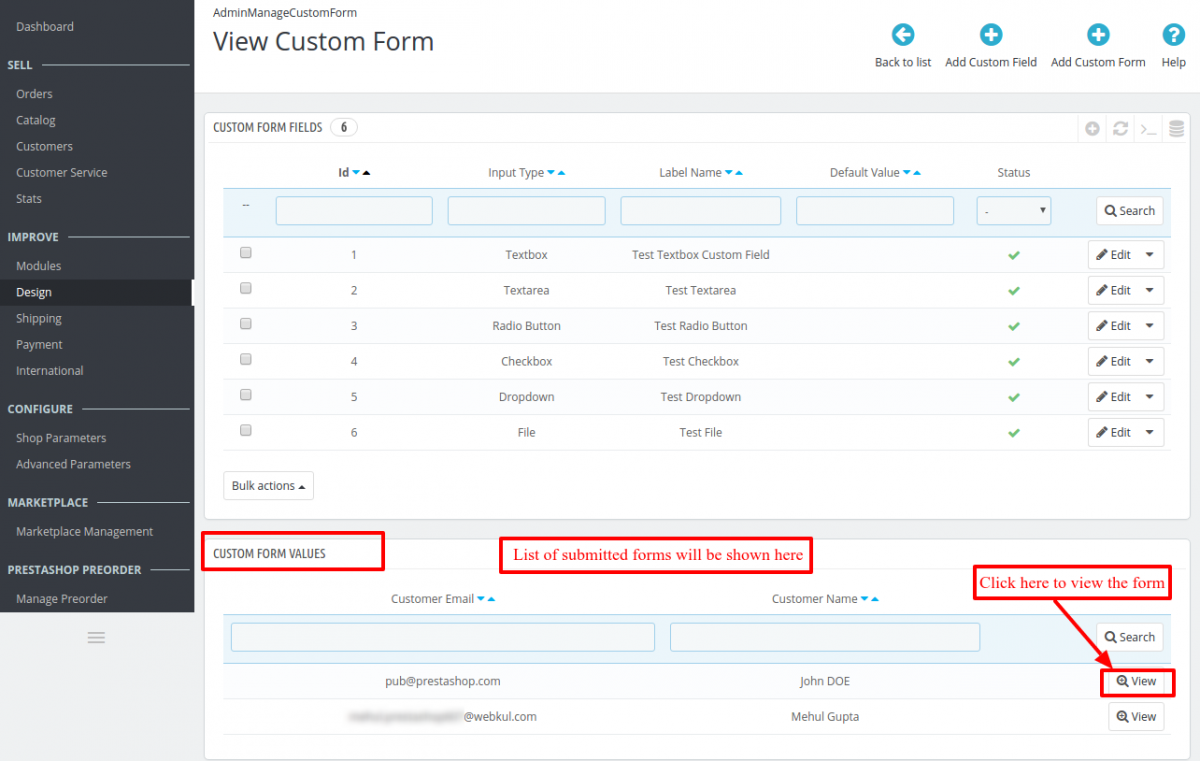View form submitted by John DOE
The height and width of the screenshot is (761, 1200).
click(1136, 682)
